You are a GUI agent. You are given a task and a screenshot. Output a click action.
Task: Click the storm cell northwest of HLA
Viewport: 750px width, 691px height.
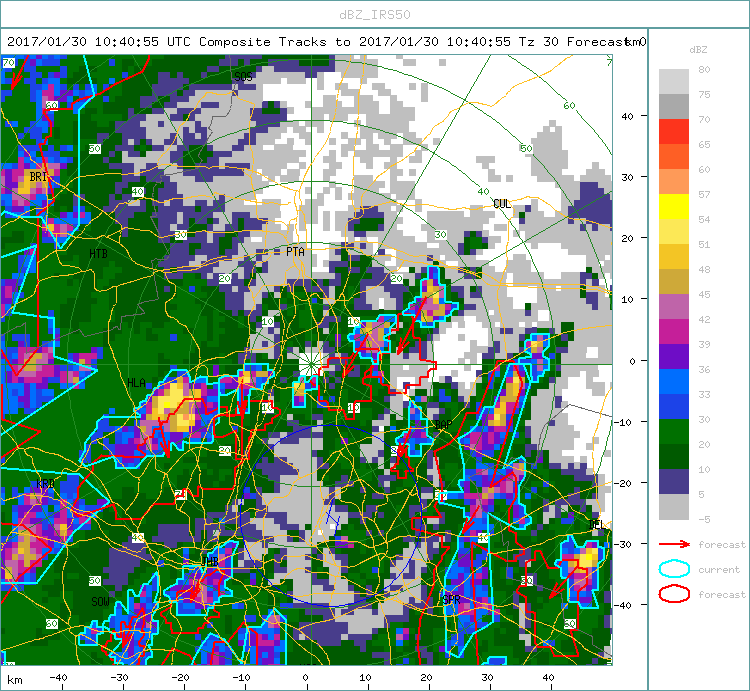click(x=173, y=407)
